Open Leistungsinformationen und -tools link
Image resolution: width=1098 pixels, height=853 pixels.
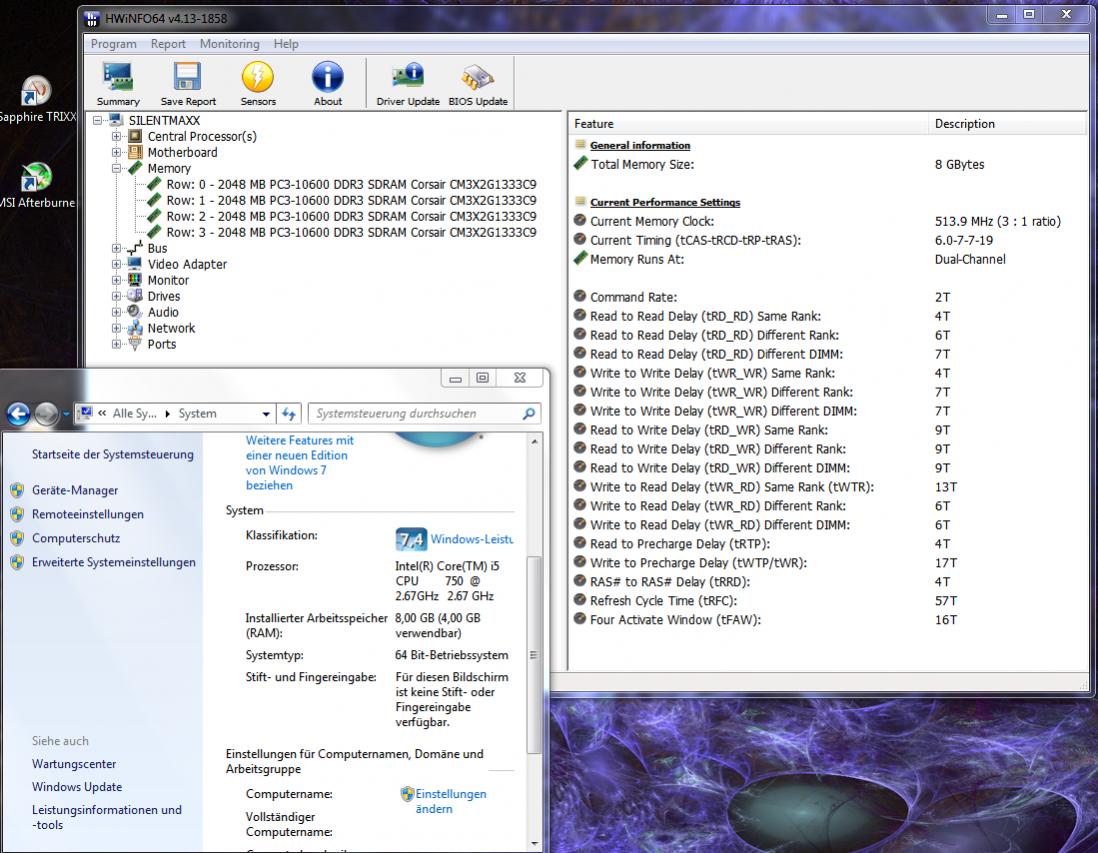pyautogui.click(x=106, y=817)
